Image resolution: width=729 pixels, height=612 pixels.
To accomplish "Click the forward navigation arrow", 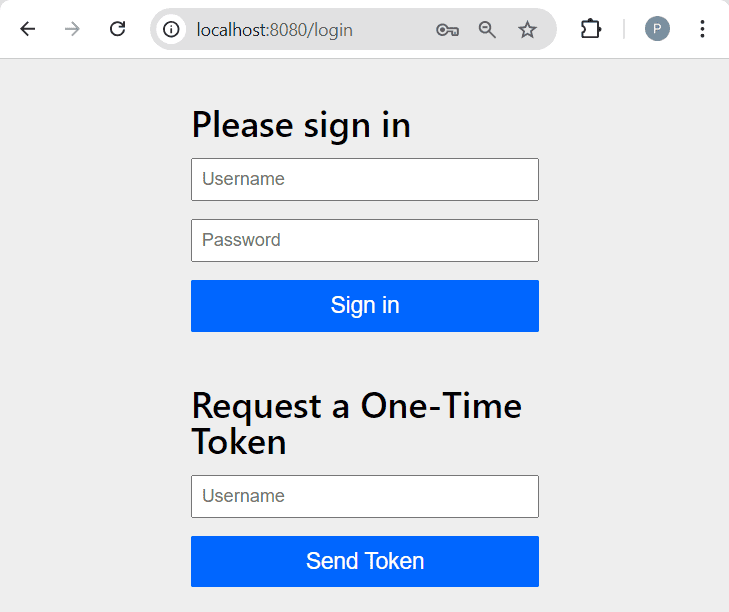I will pos(72,29).
